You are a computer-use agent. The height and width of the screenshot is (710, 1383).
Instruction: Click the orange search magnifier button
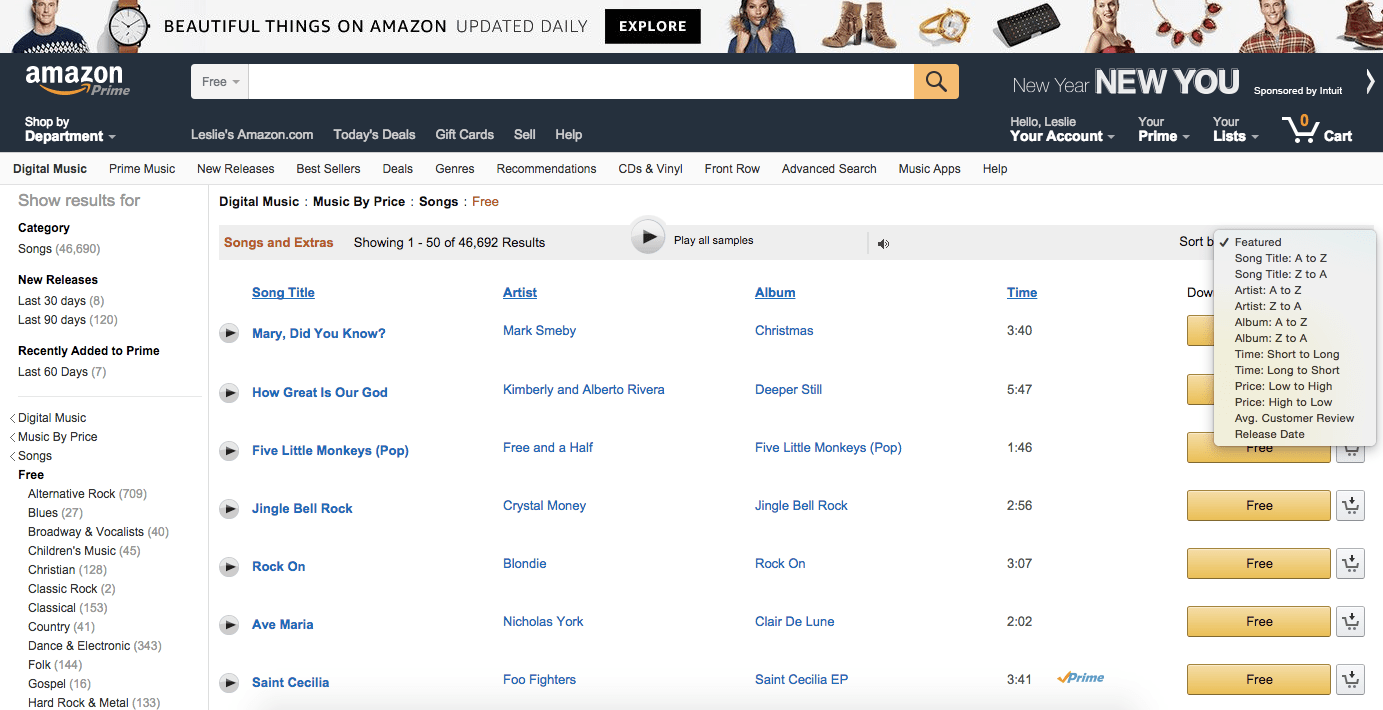[x=936, y=82]
